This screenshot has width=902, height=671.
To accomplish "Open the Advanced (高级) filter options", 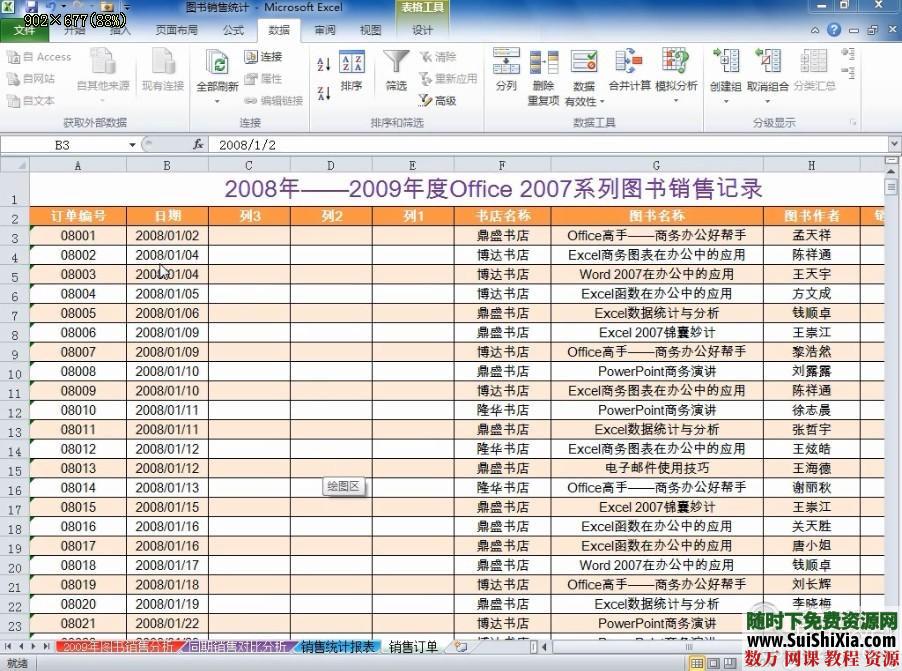I will [x=442, y=99].
